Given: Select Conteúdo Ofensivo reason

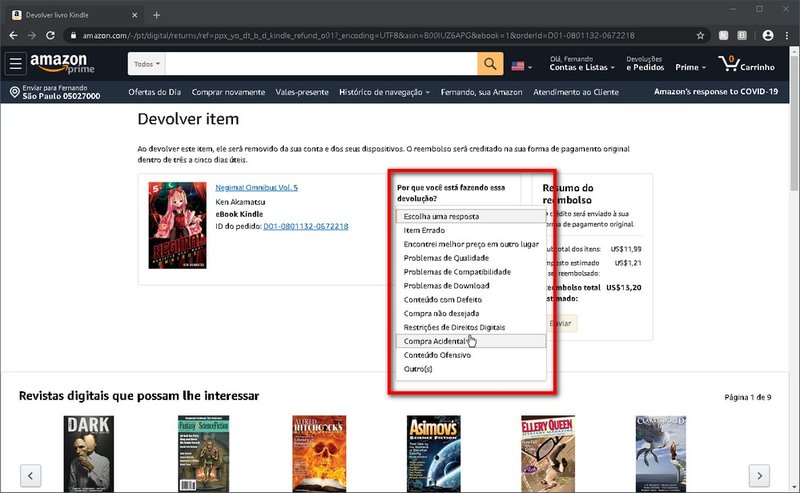Looking at the screenshot, I should coord(470,355).
